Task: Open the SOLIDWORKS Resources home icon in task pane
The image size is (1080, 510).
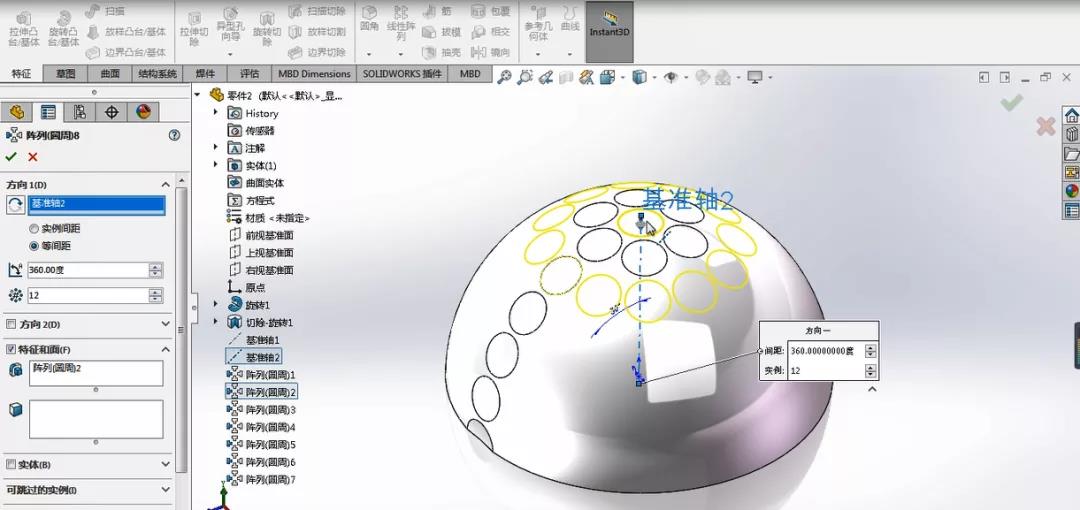Action: pyautogui.click(x=1071, y=115)
